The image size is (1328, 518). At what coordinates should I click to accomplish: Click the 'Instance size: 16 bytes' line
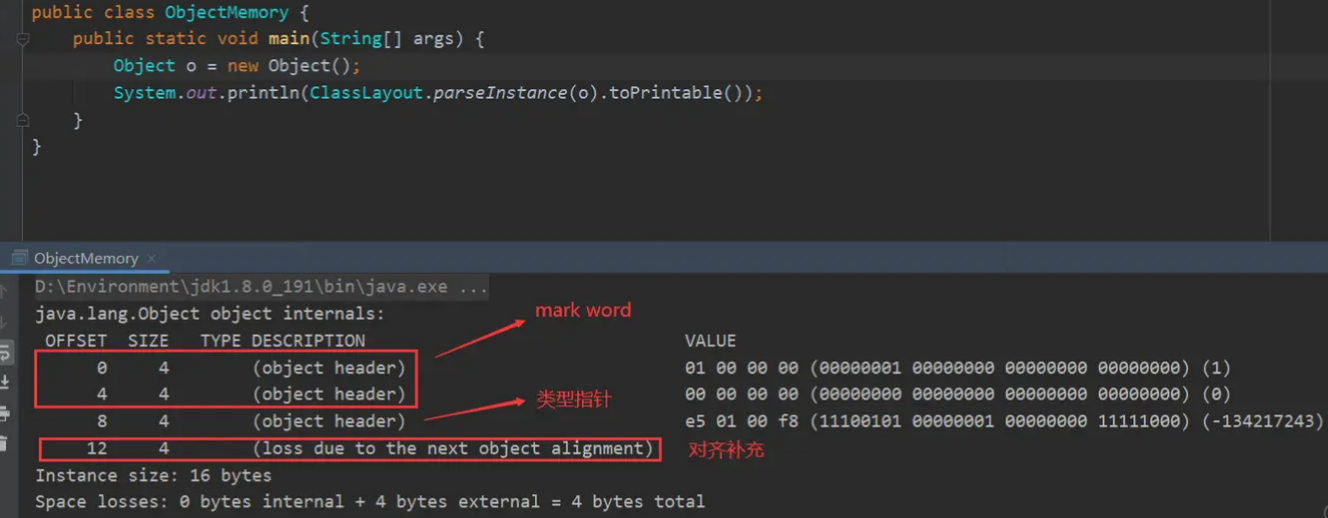click(x=153, y=475)
